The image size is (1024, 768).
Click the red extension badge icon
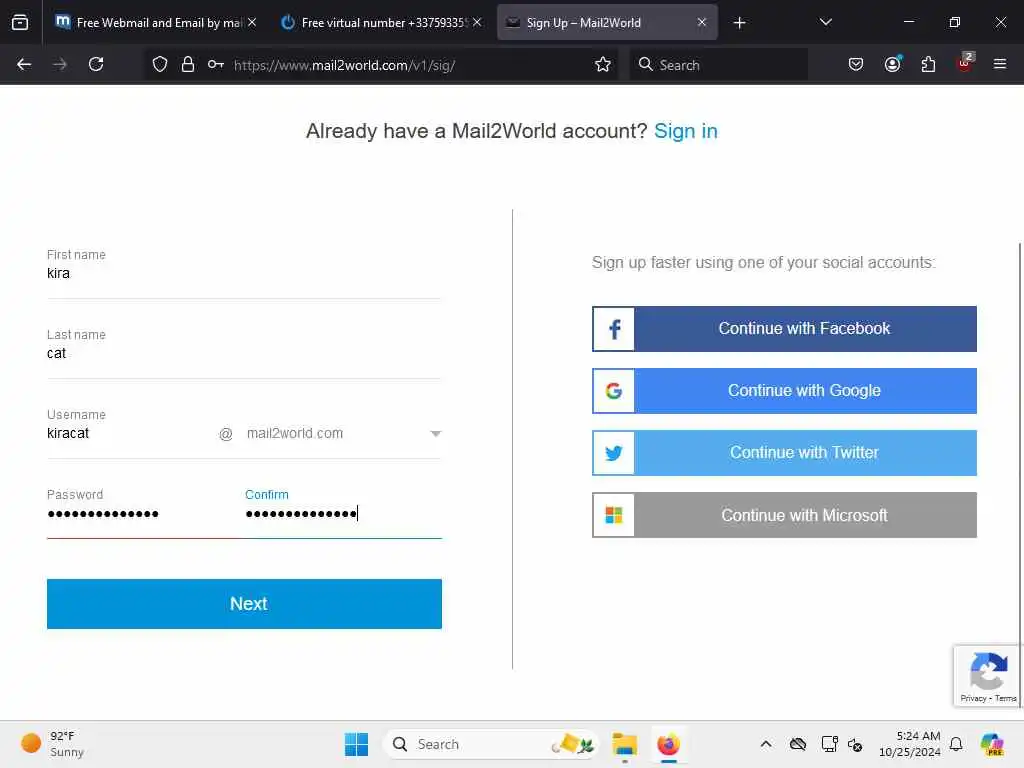coord(965,63)
